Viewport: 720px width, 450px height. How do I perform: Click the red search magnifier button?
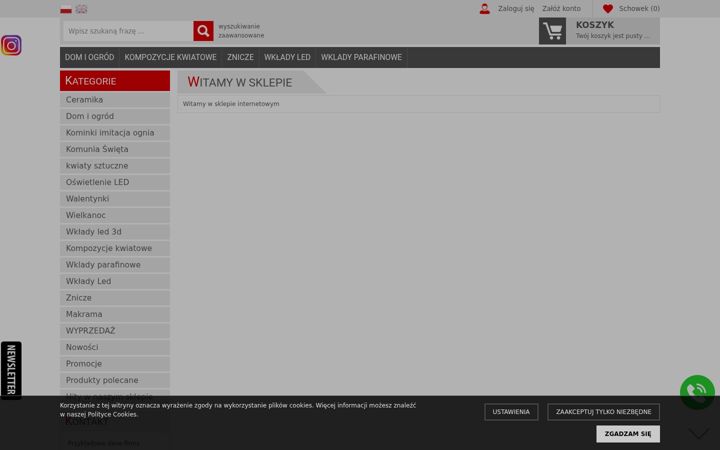[203, 31]
